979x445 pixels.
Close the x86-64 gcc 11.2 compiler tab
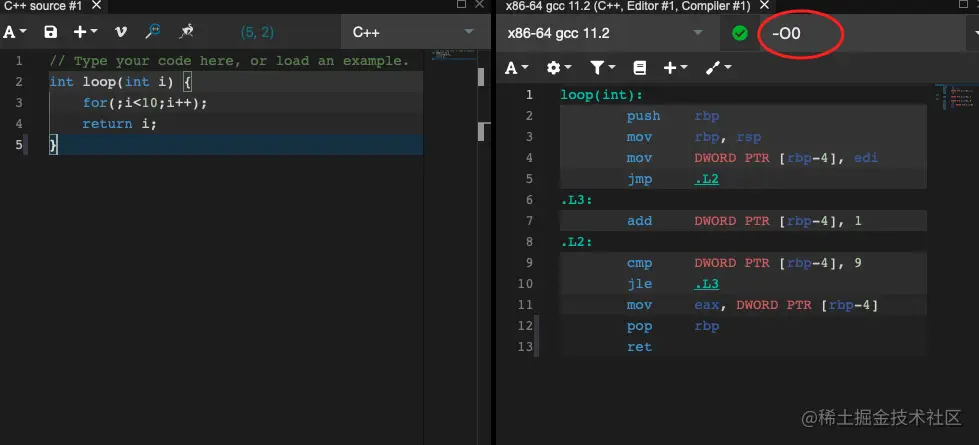[763, 6]
